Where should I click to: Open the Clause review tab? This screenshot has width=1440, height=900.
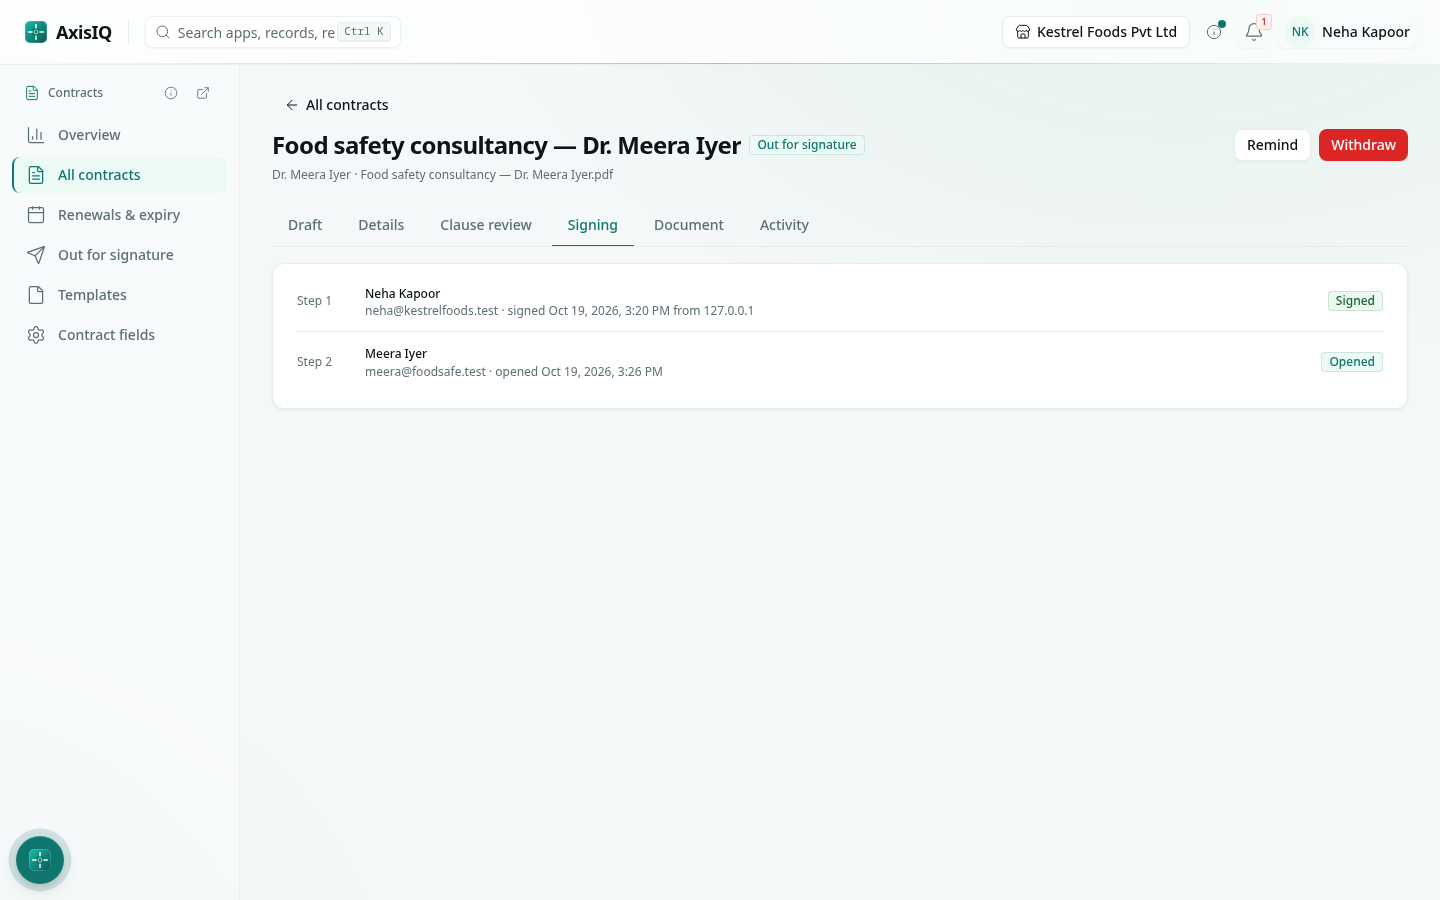coord(486,225)
